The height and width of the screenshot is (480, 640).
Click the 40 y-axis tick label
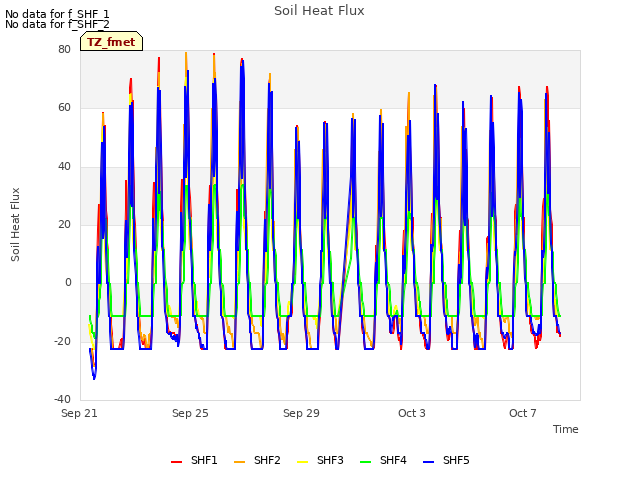coord(64,167)
